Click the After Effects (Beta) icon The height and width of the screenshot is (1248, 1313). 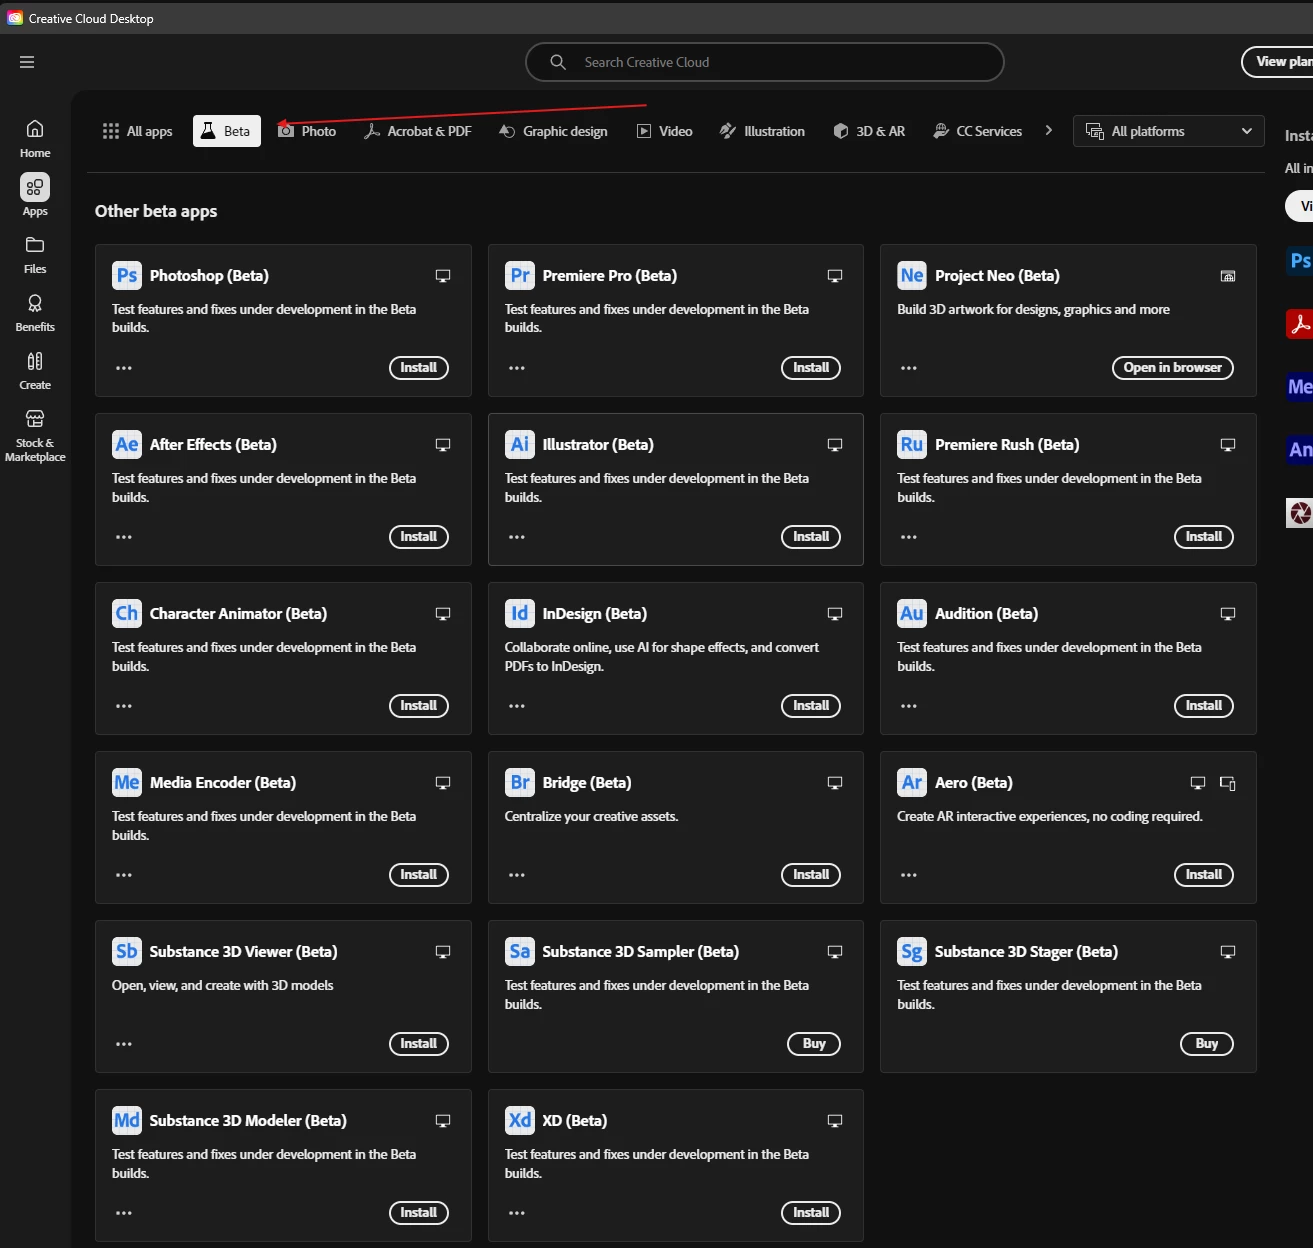127,444
